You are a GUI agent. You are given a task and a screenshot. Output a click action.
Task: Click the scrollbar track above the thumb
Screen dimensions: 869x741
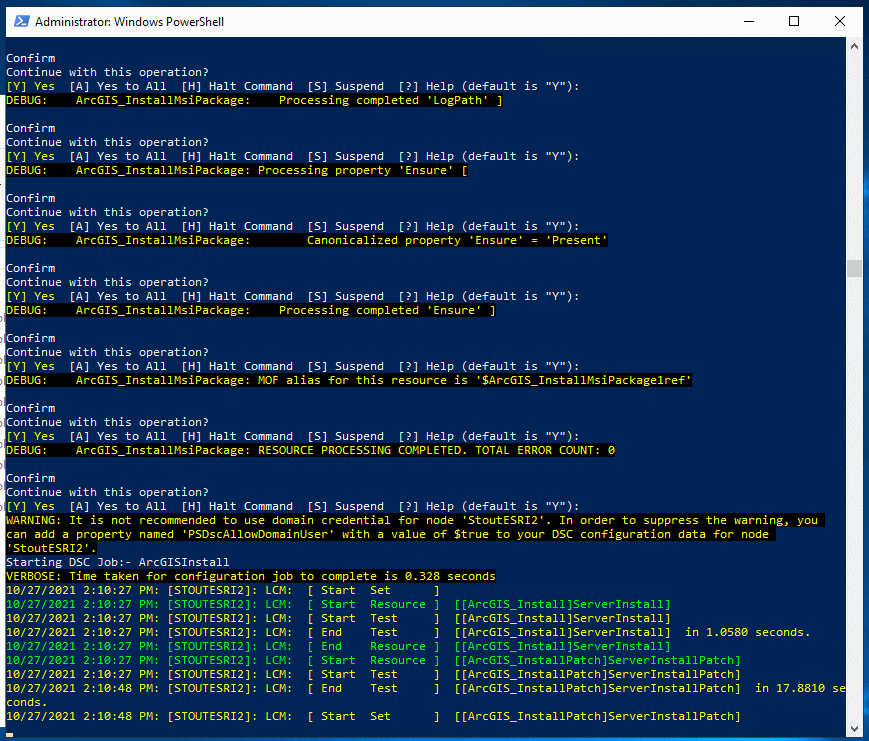[853, 150]
